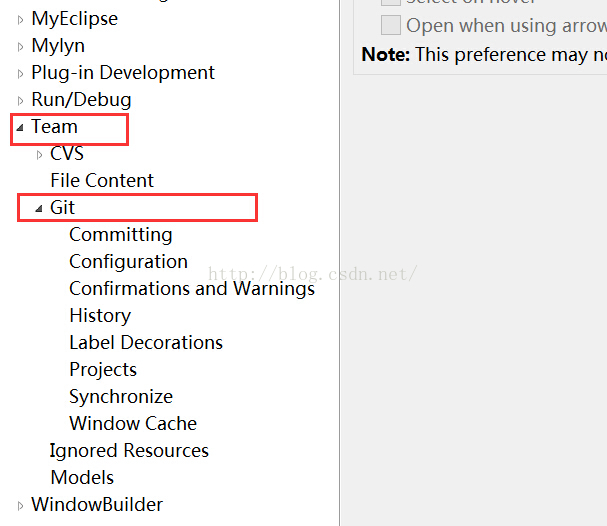Toggle Open when using arrow keys checkbox

[x=391, y=25]
